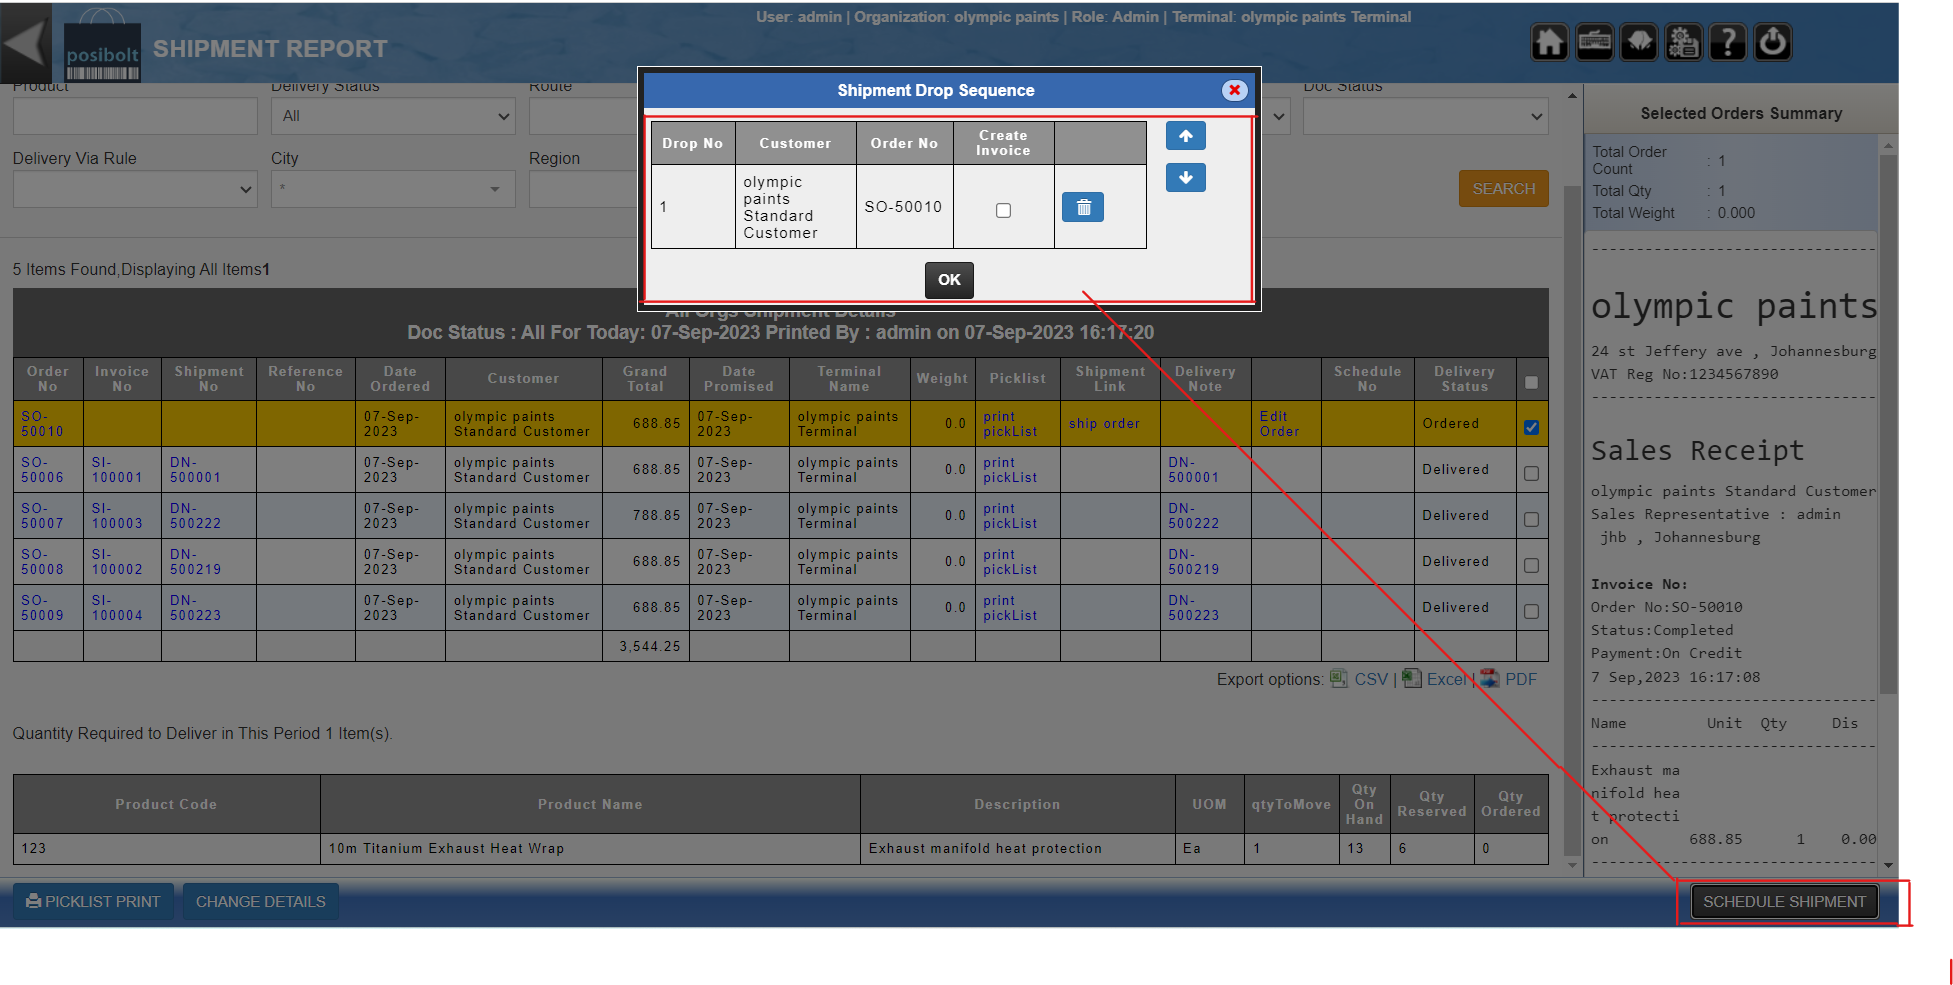Click the Home icon in header
Screen dimensions: 1953x985
coord(1549,43)
